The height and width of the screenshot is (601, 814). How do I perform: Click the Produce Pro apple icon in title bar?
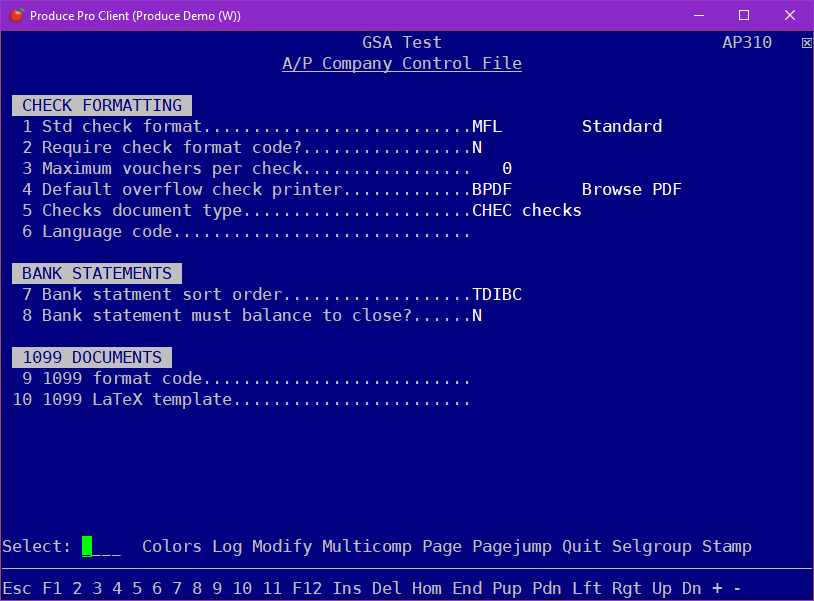pyautogui.click(x=17, y=16)
